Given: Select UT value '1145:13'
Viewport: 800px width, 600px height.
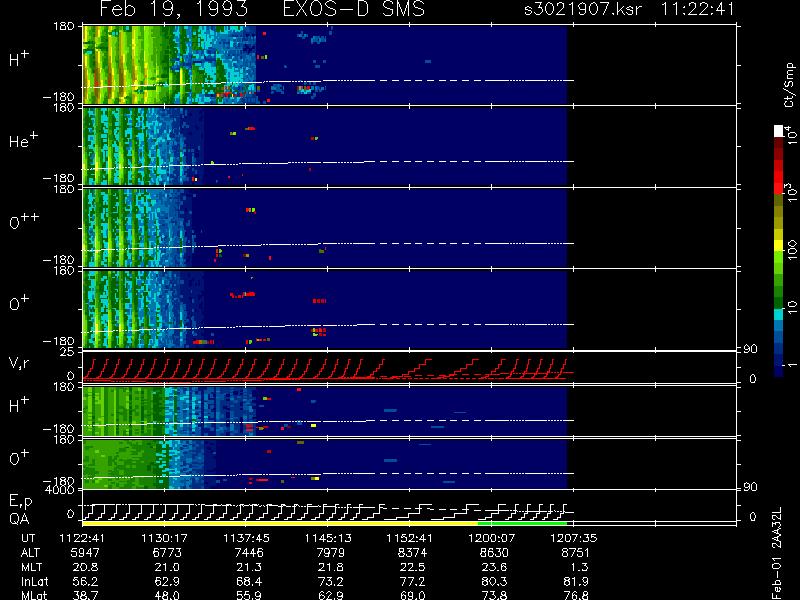Looking at the screenshot, I should tap(328, 538).
